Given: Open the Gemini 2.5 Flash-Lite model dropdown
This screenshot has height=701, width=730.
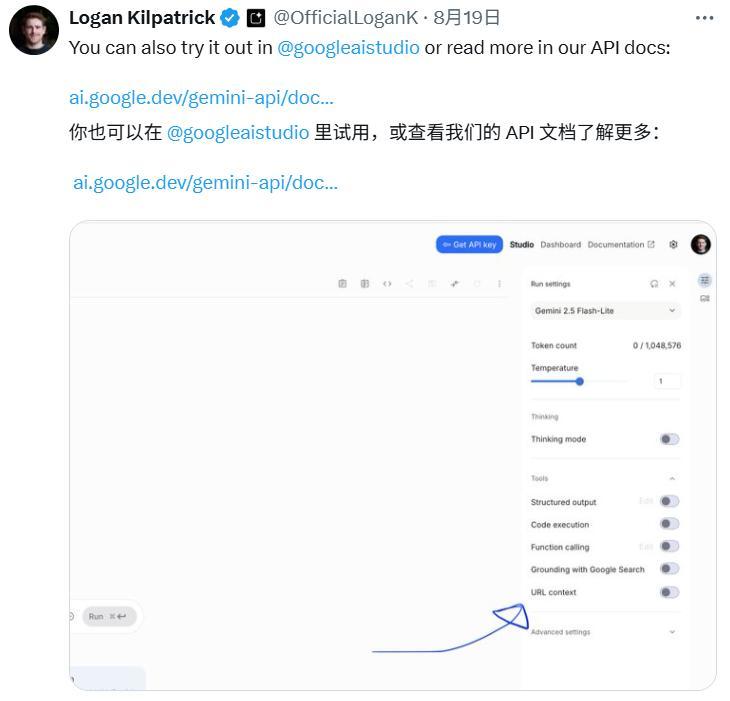Looking at the screenshot, I should 606,310.
